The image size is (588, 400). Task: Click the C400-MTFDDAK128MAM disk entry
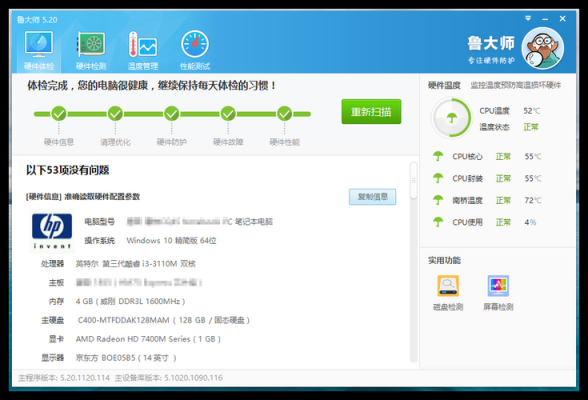click(164, 320)
